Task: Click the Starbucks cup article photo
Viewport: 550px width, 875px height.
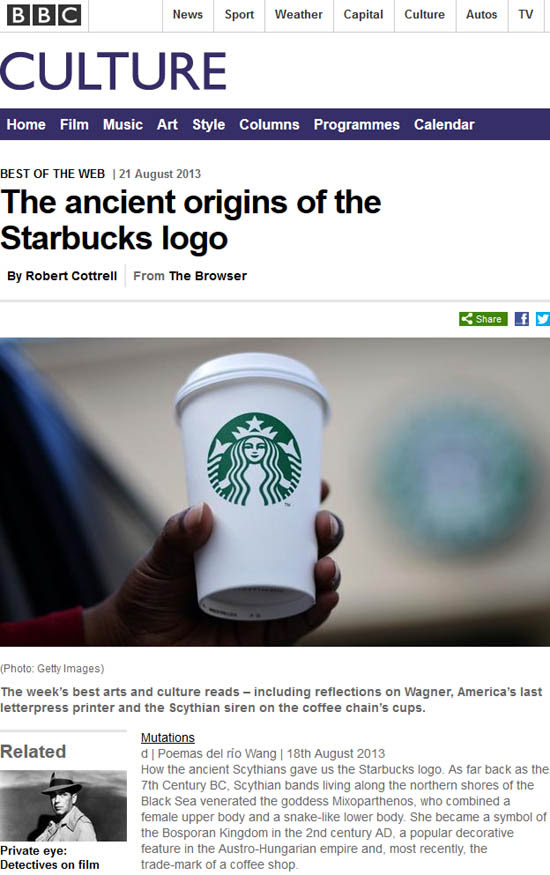Action: click(275, 492)
